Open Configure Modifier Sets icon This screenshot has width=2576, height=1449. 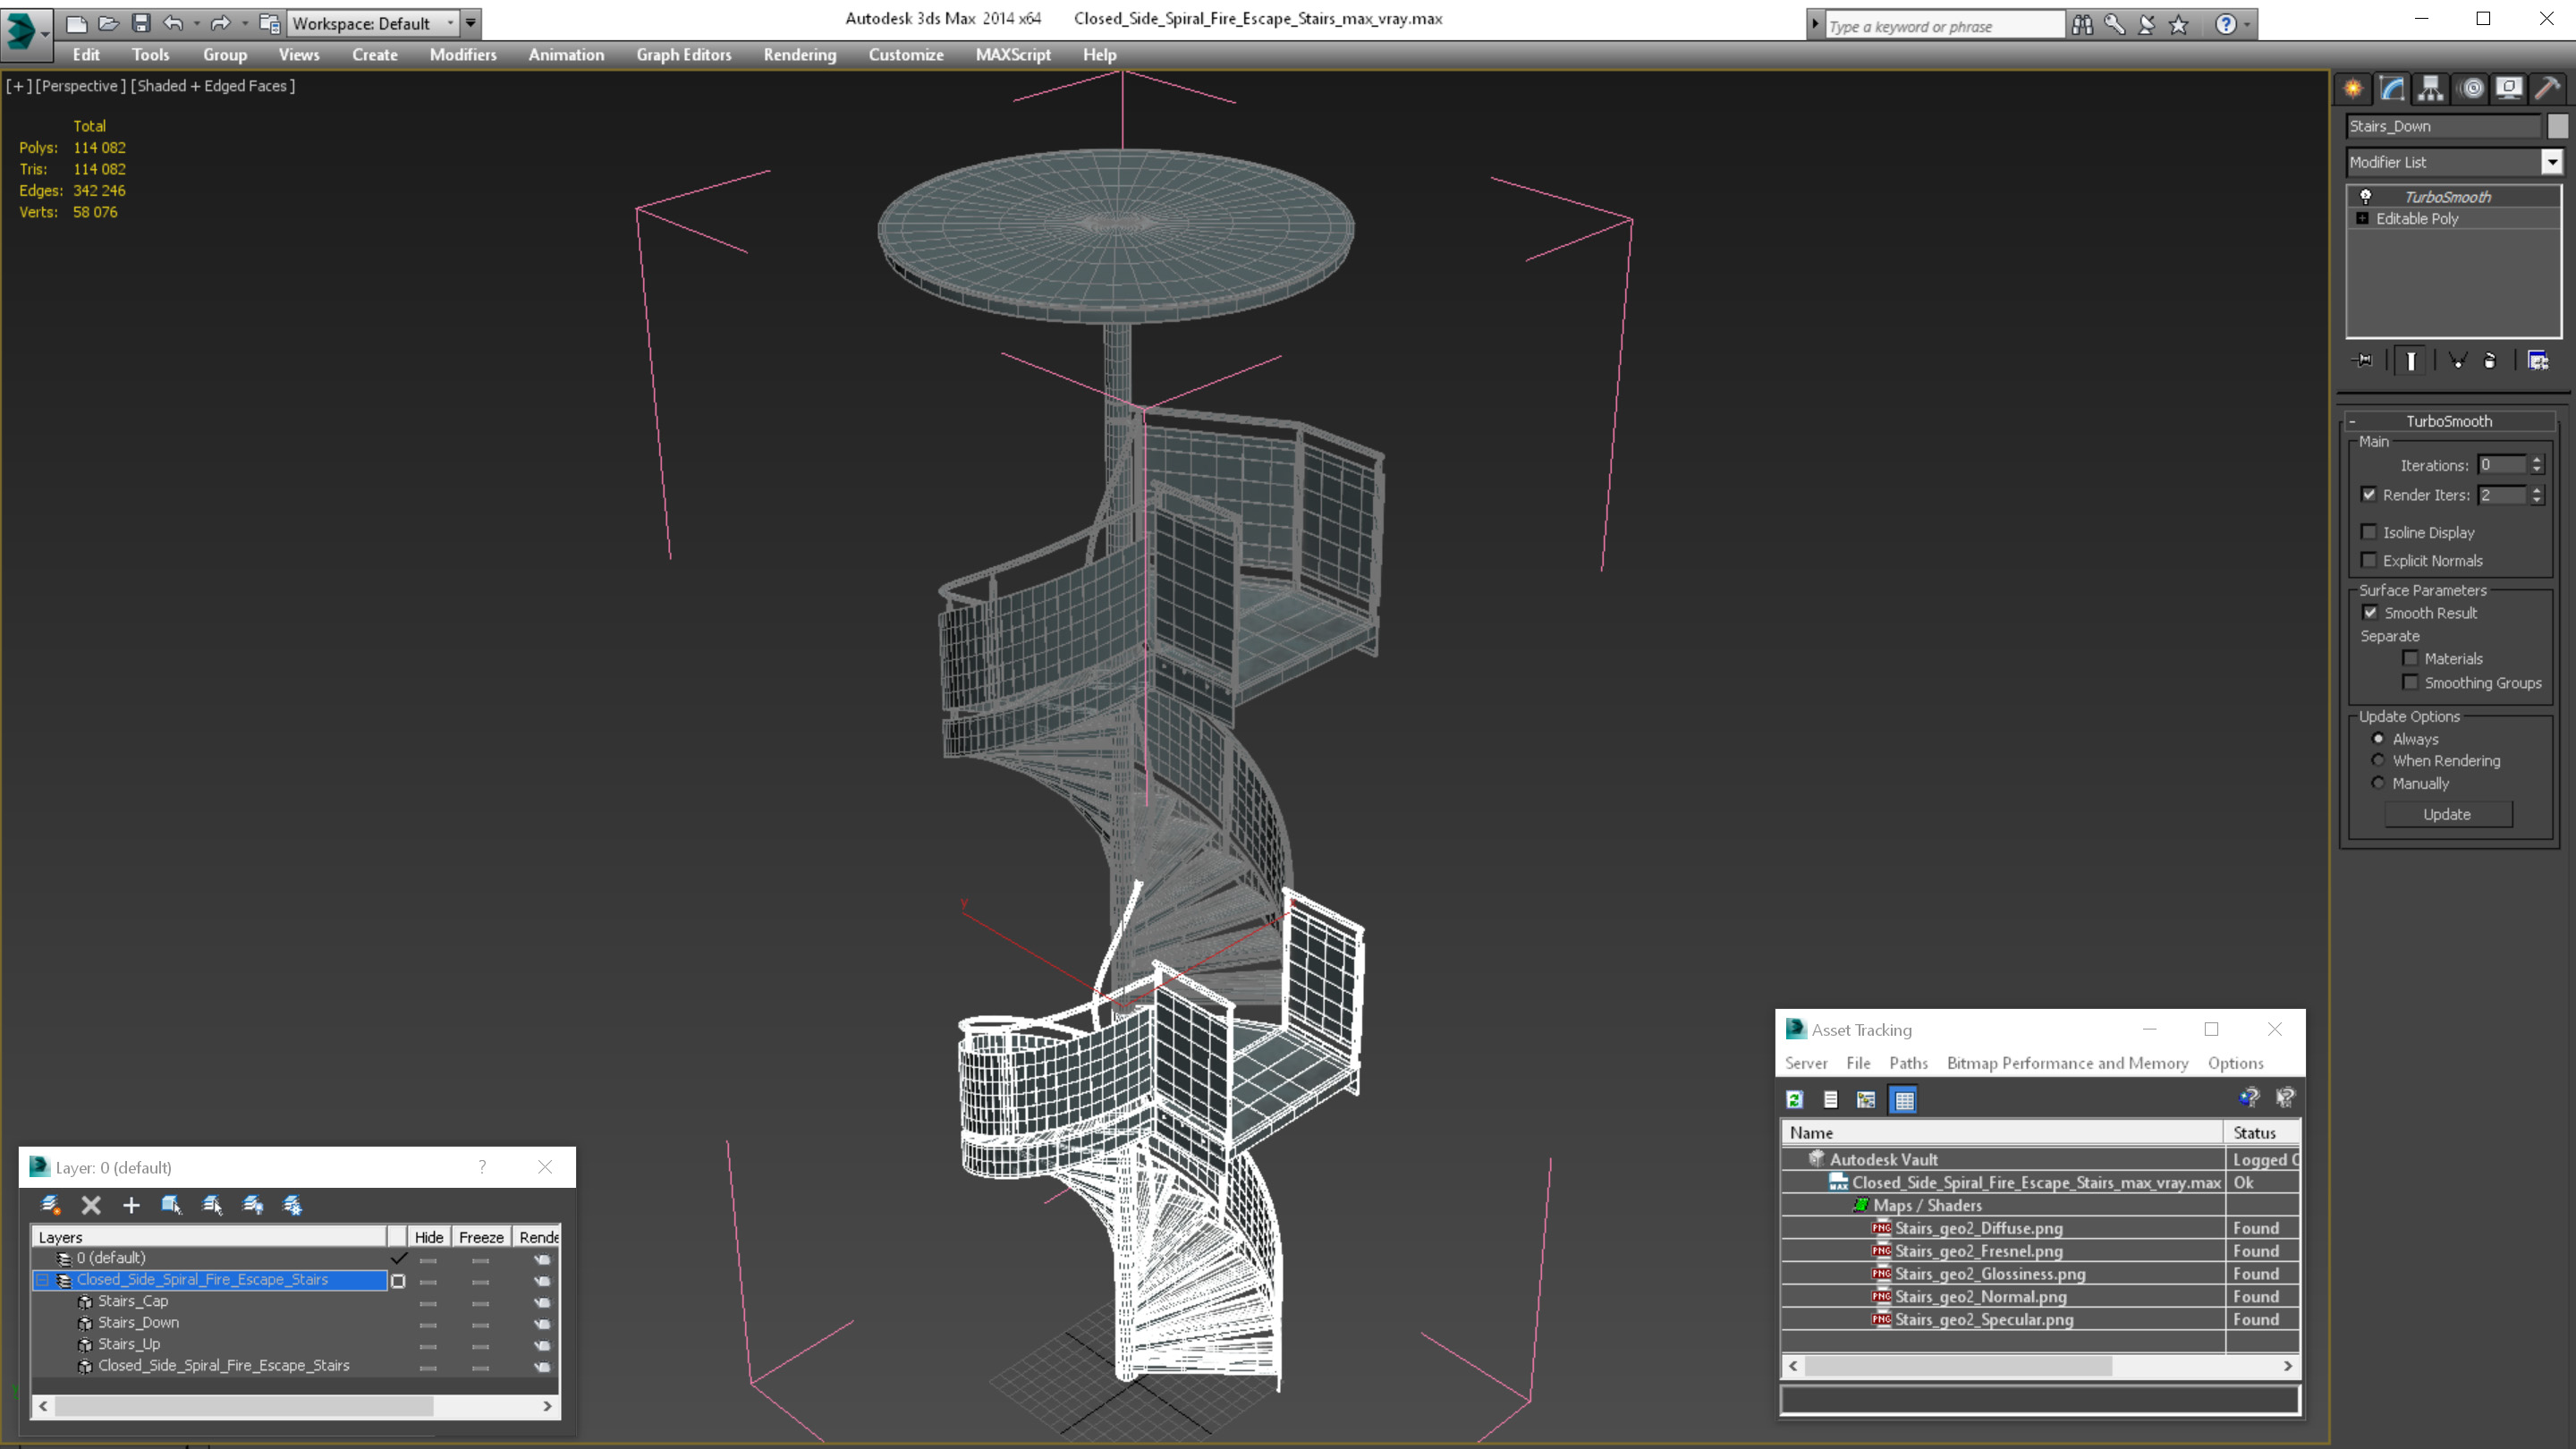point(2538,360)
